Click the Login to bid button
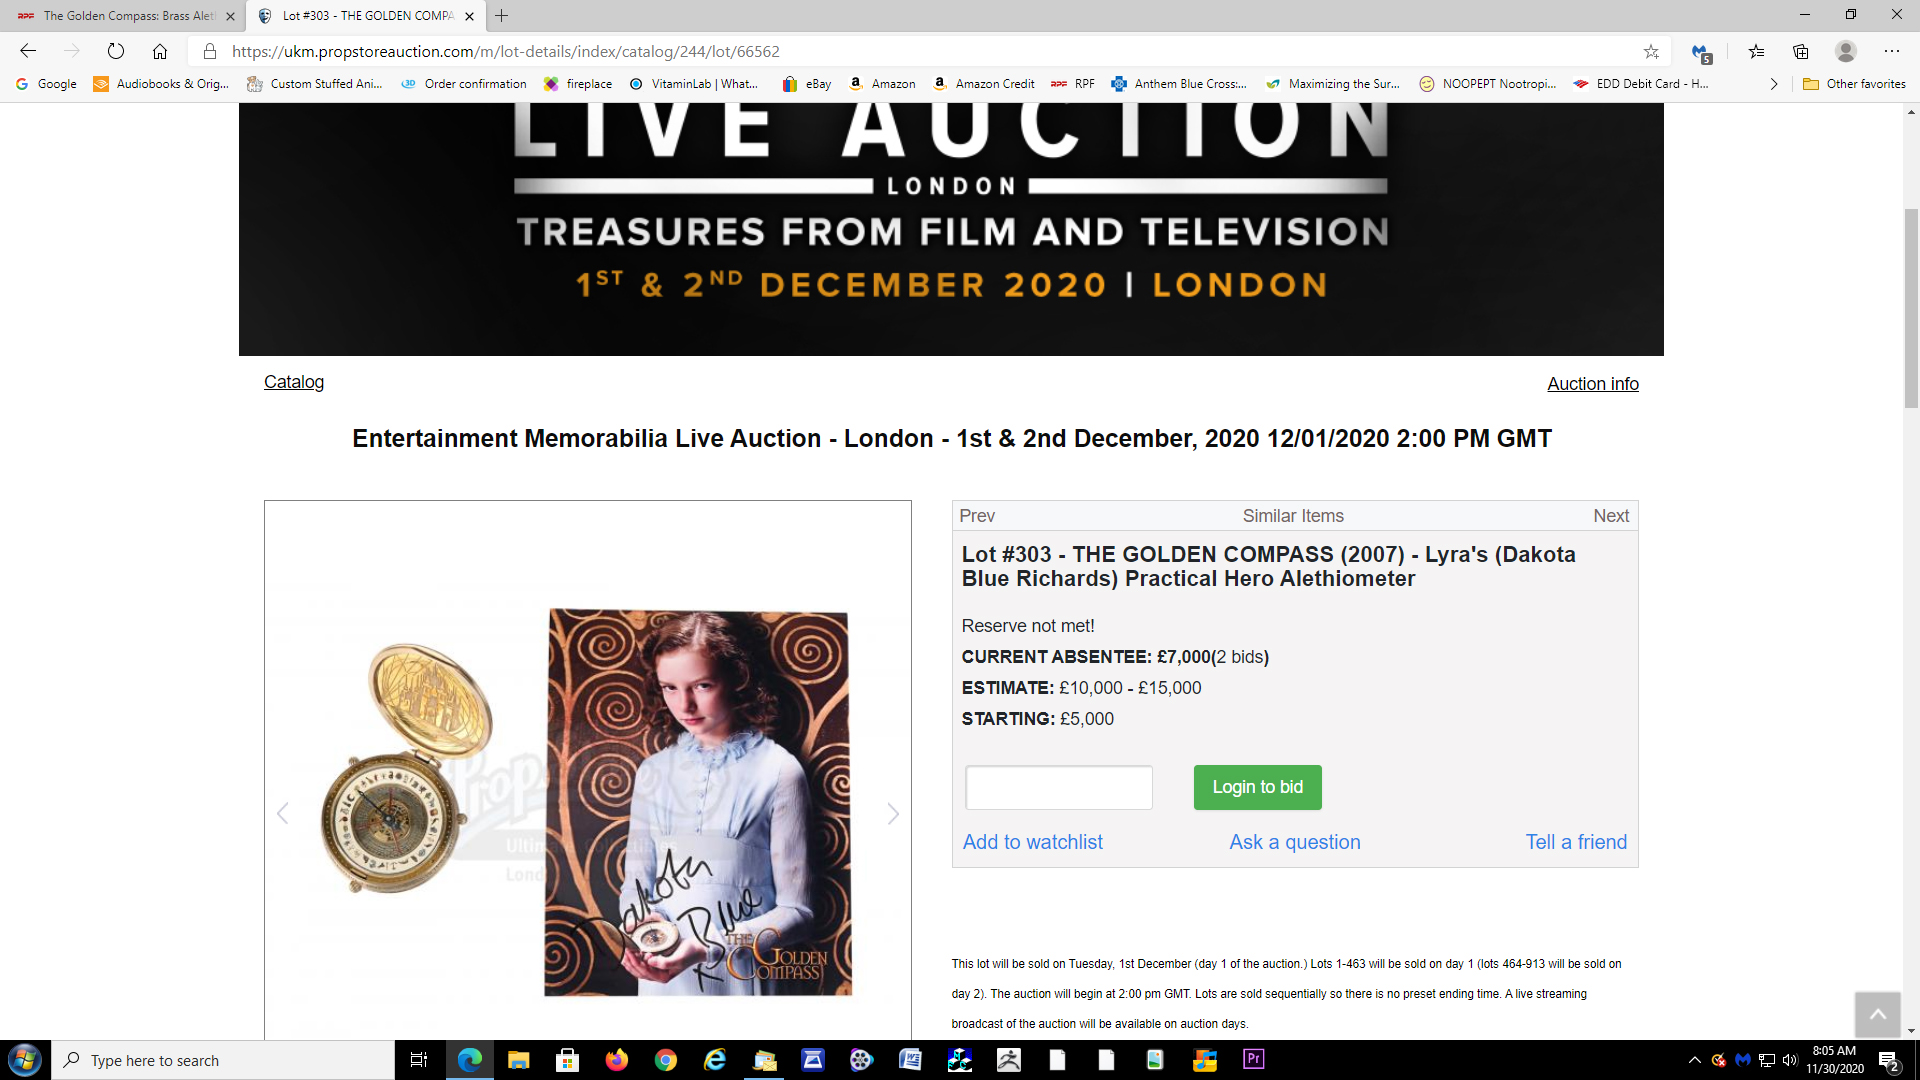The height and width of the screenshot is (1080, 1920). [1257, 787]
